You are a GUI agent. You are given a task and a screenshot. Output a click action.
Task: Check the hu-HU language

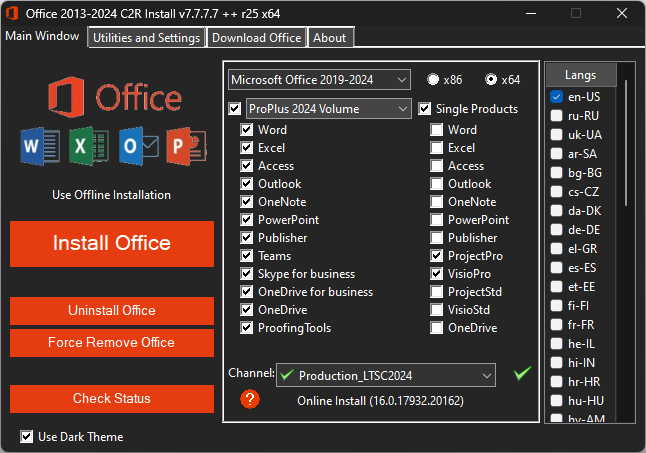pyautogui.click(x=557, y=401)
